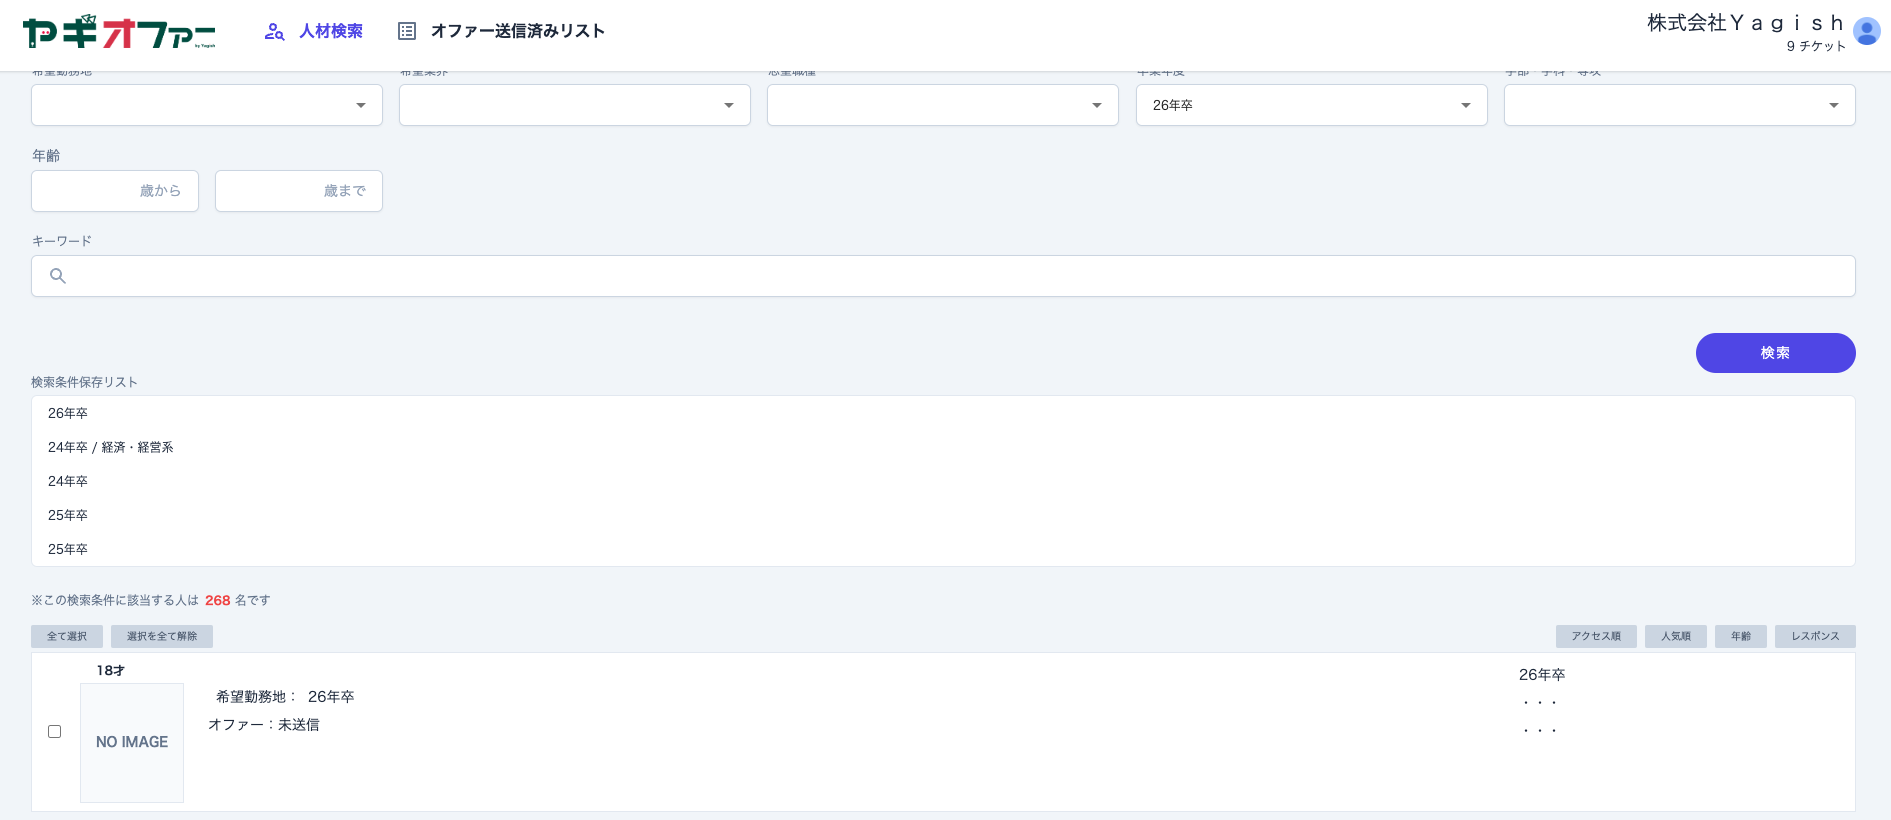Sort results by 人気順

tap(1676, 636)
